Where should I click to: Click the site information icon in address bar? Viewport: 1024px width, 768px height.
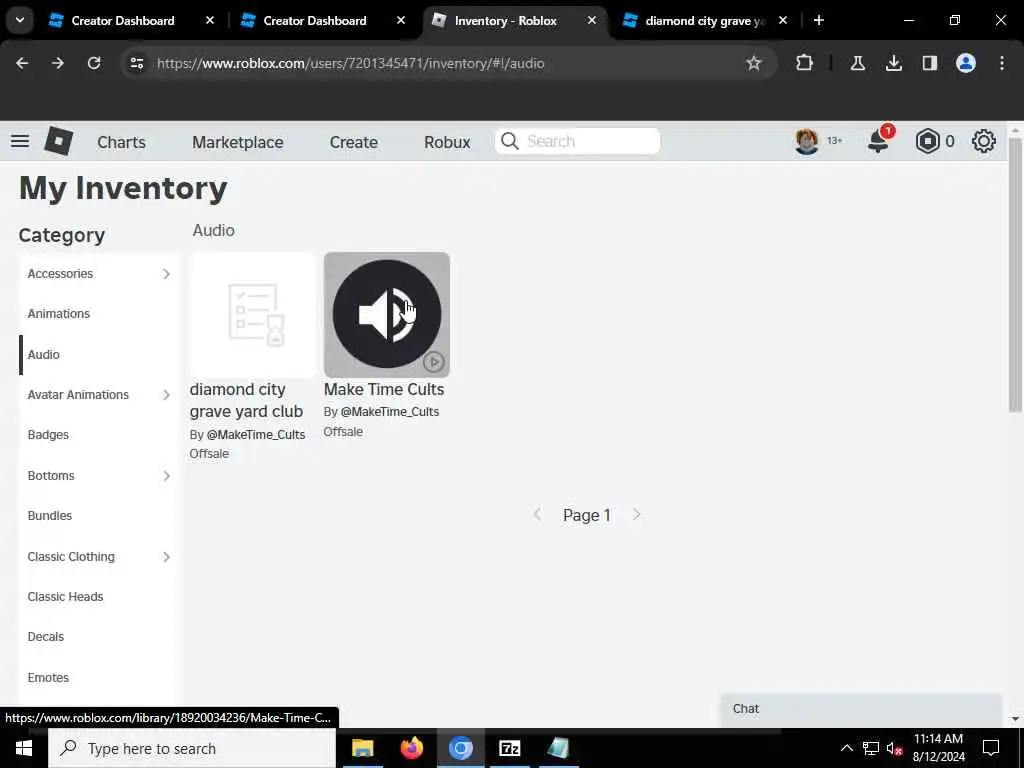(x=136, y=63)
